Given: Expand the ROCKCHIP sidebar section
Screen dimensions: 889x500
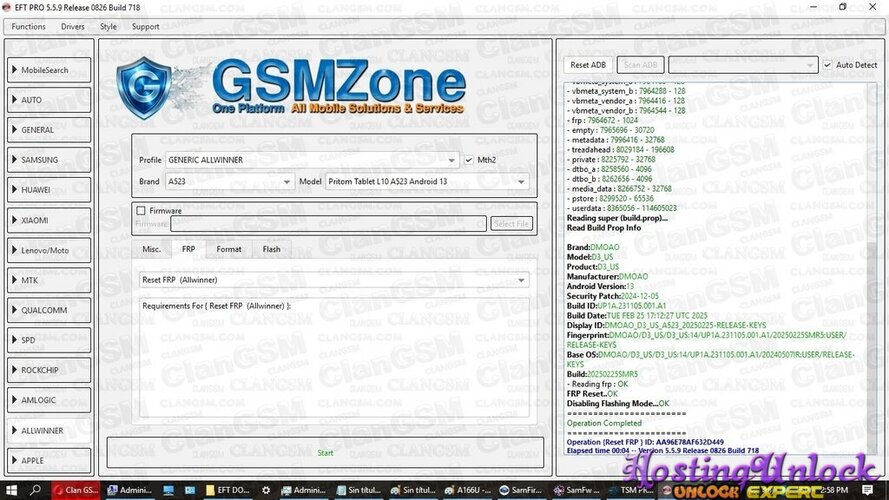Looking at the screenshot, I should click(x=49, y=370).
